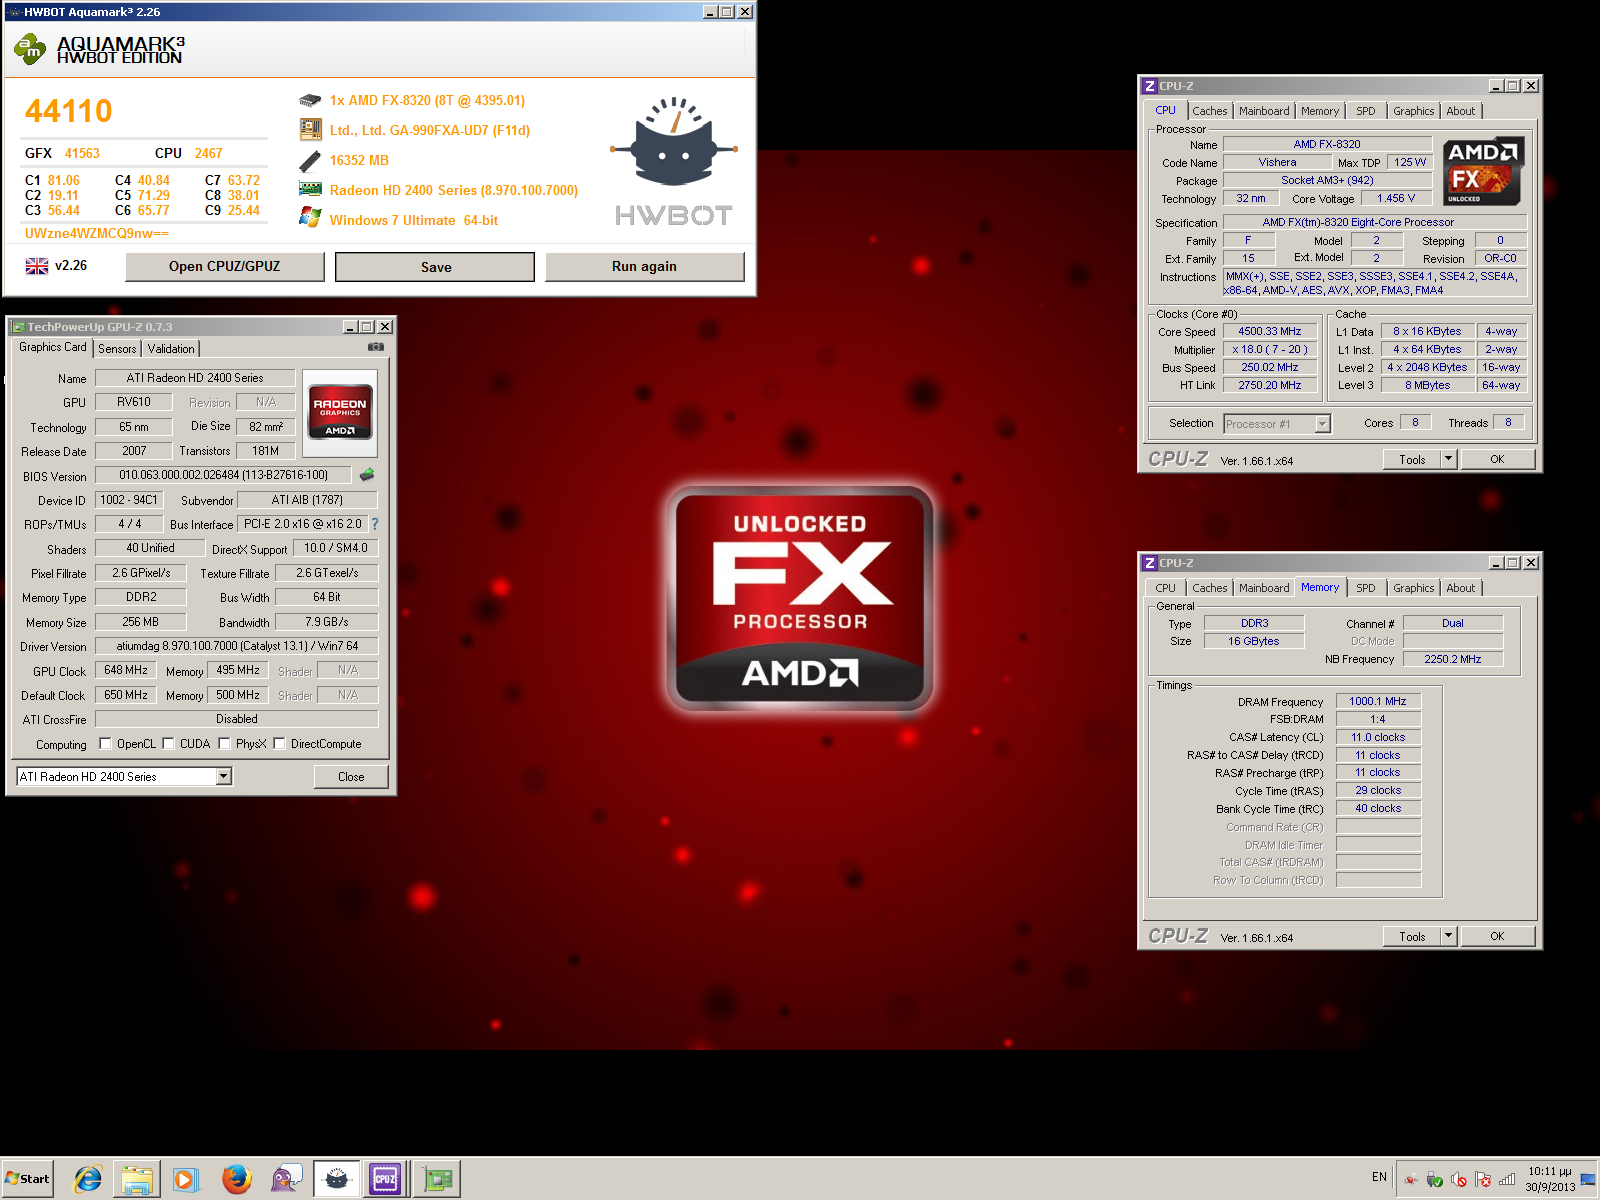Open Internet Explorer from the taskbar

pyautogui.click(x=88, y=1179)
